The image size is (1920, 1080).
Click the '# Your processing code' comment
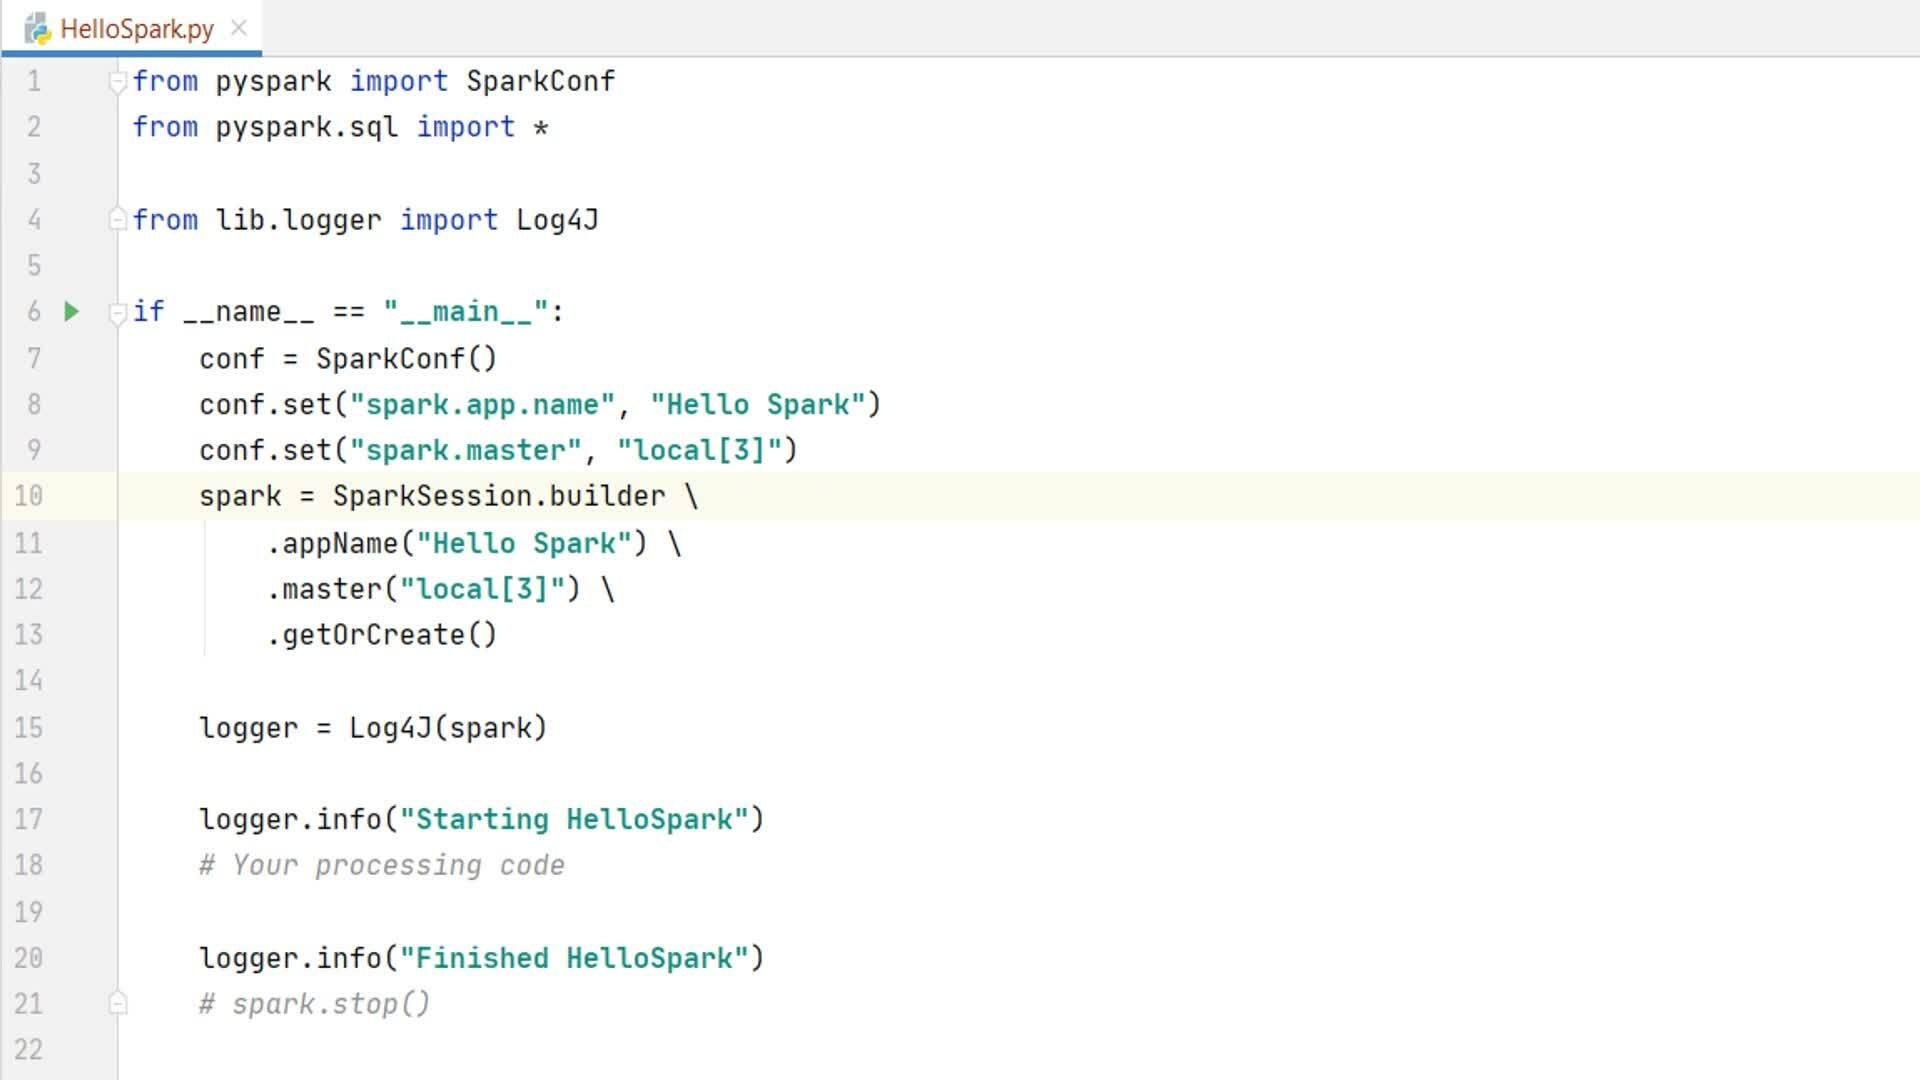(x=382, y=866)
